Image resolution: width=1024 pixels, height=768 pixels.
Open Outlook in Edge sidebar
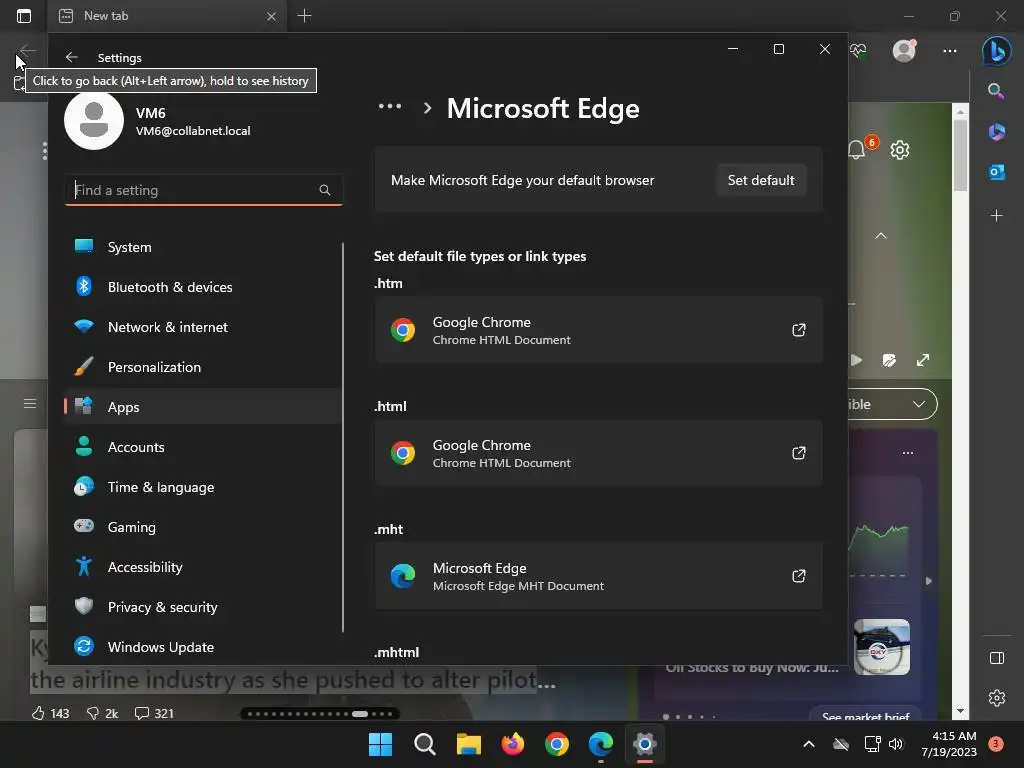(997, 172)
